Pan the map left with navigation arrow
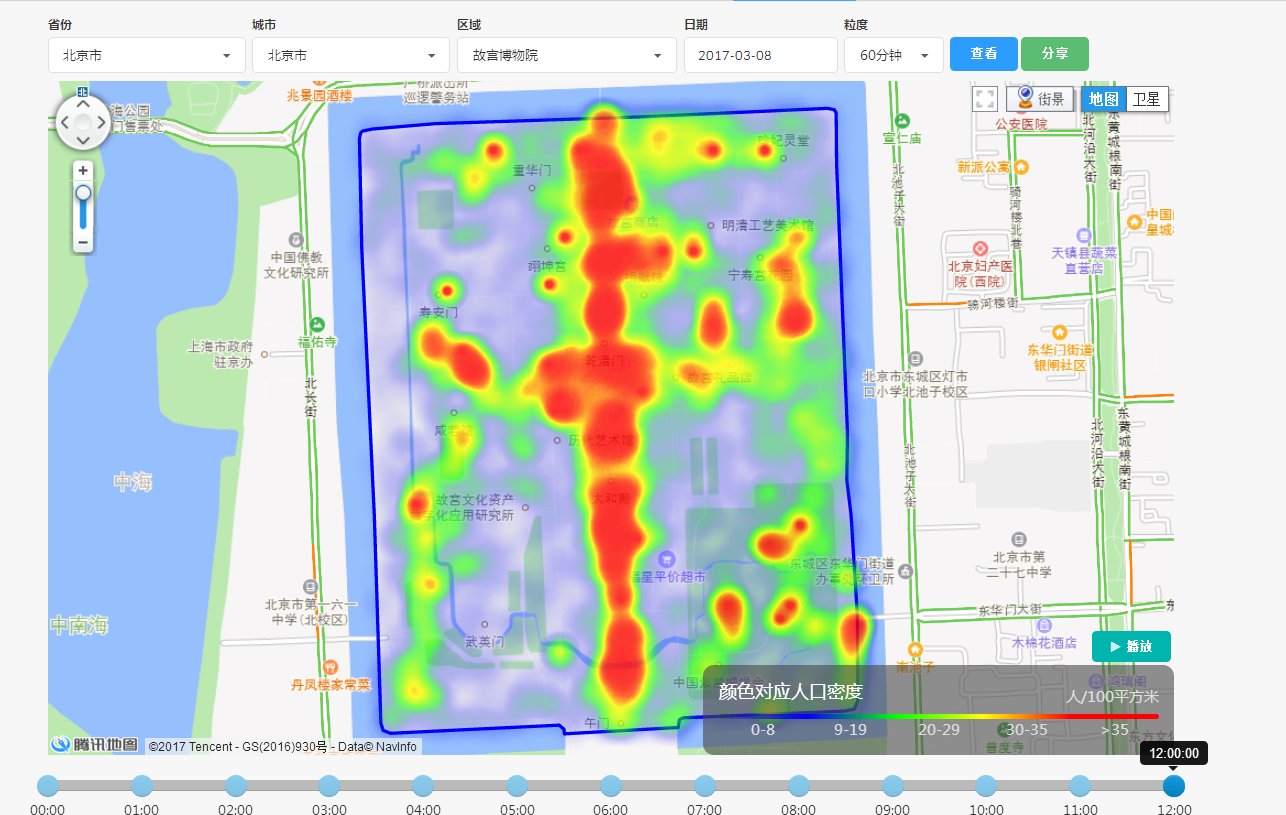Screen dimensions: 1286x815 point(63,123)
